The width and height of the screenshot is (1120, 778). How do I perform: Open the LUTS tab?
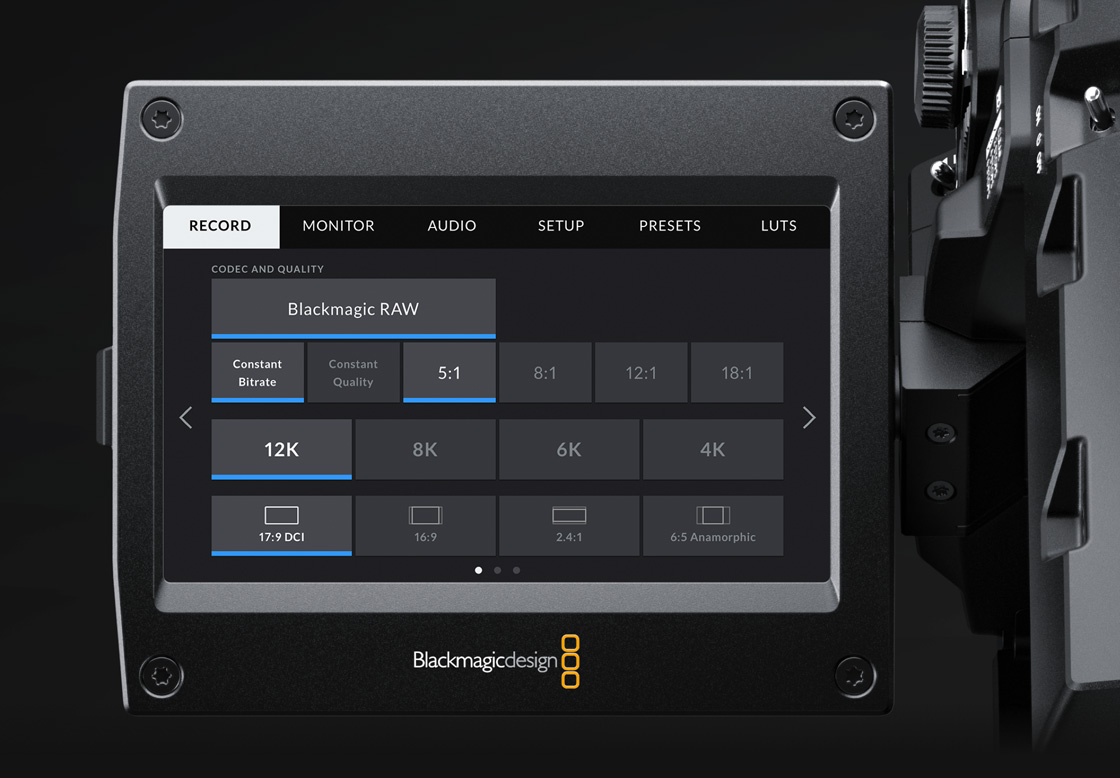[x=778, y=226]
